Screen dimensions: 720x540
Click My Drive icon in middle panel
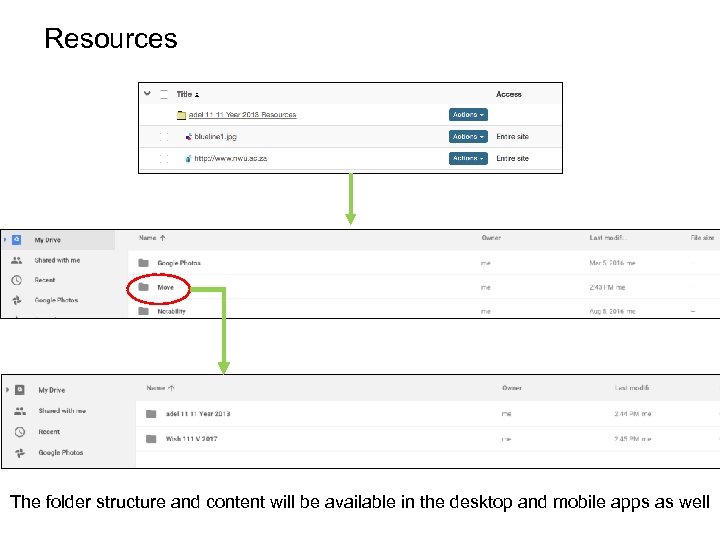click(x=17, y=240)
